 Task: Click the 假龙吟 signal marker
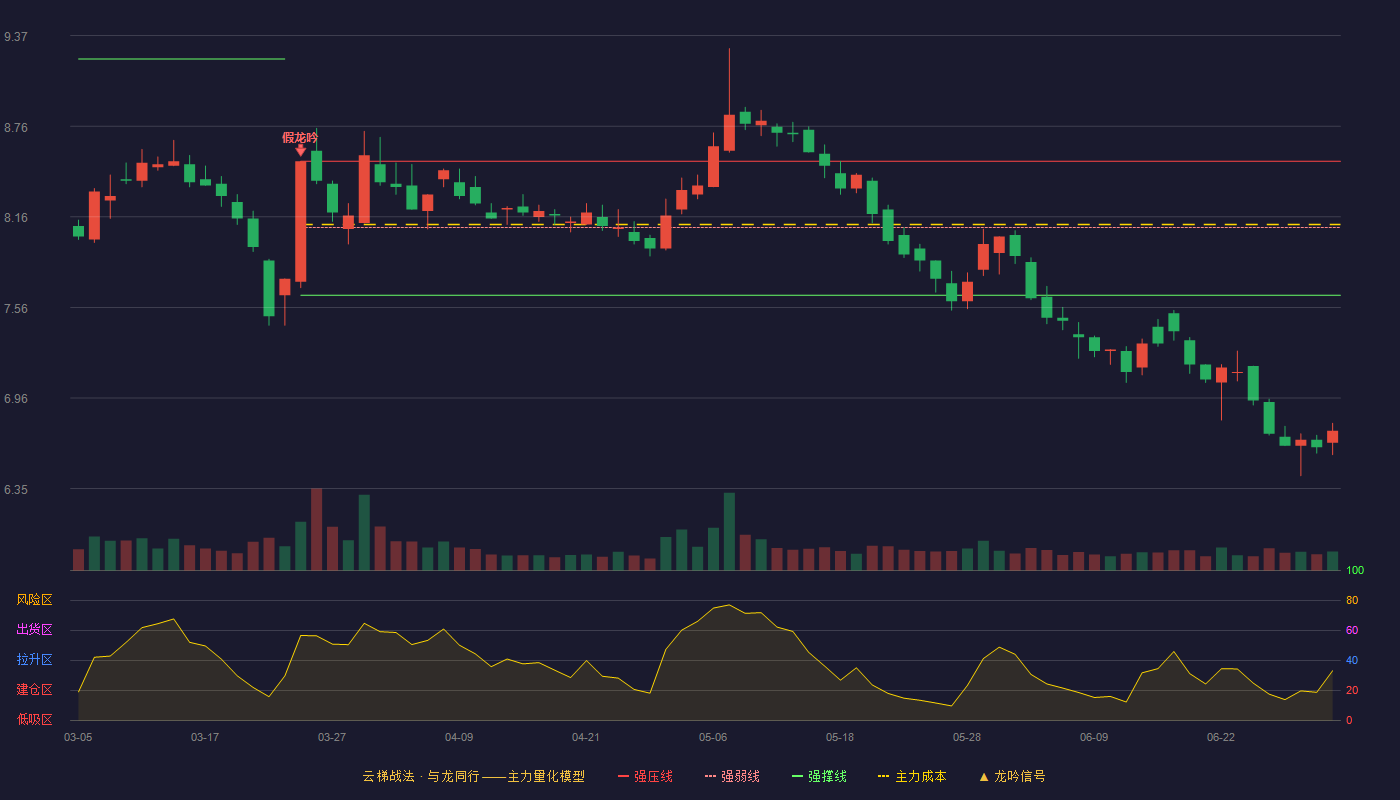click(x=300, y=143)
